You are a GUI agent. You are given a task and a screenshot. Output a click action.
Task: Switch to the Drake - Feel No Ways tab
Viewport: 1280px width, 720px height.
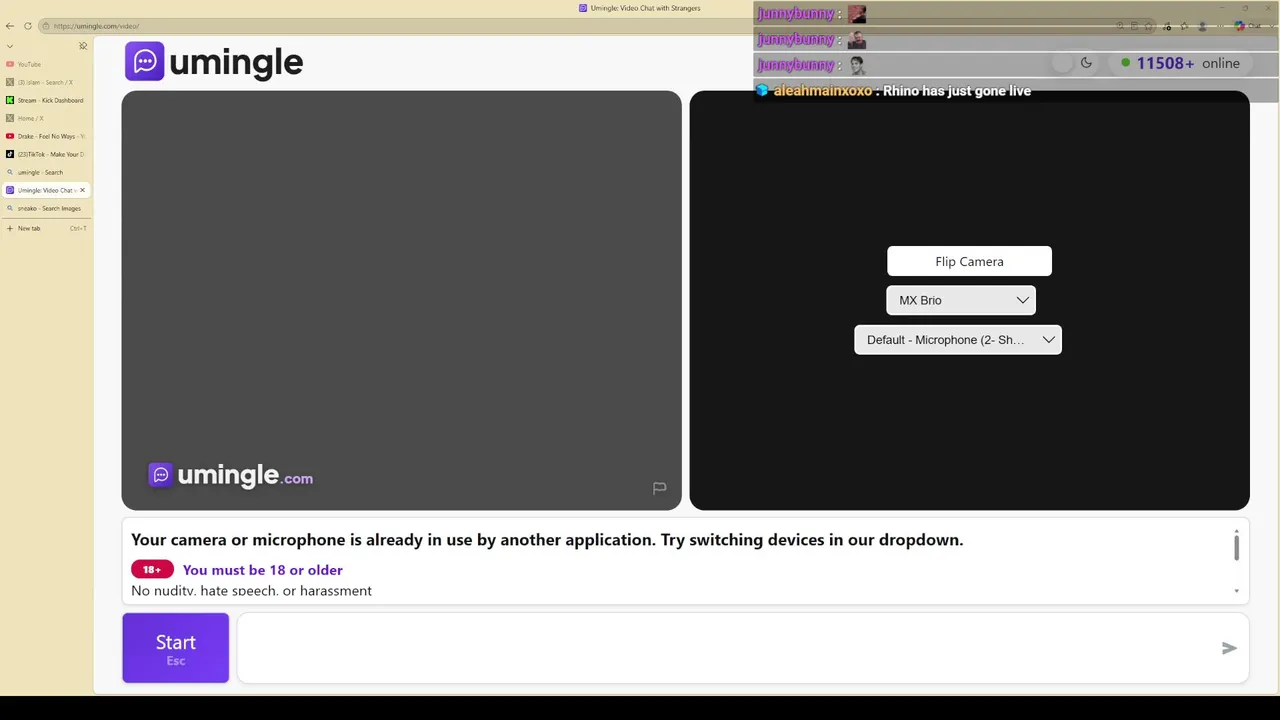[46, 136]
